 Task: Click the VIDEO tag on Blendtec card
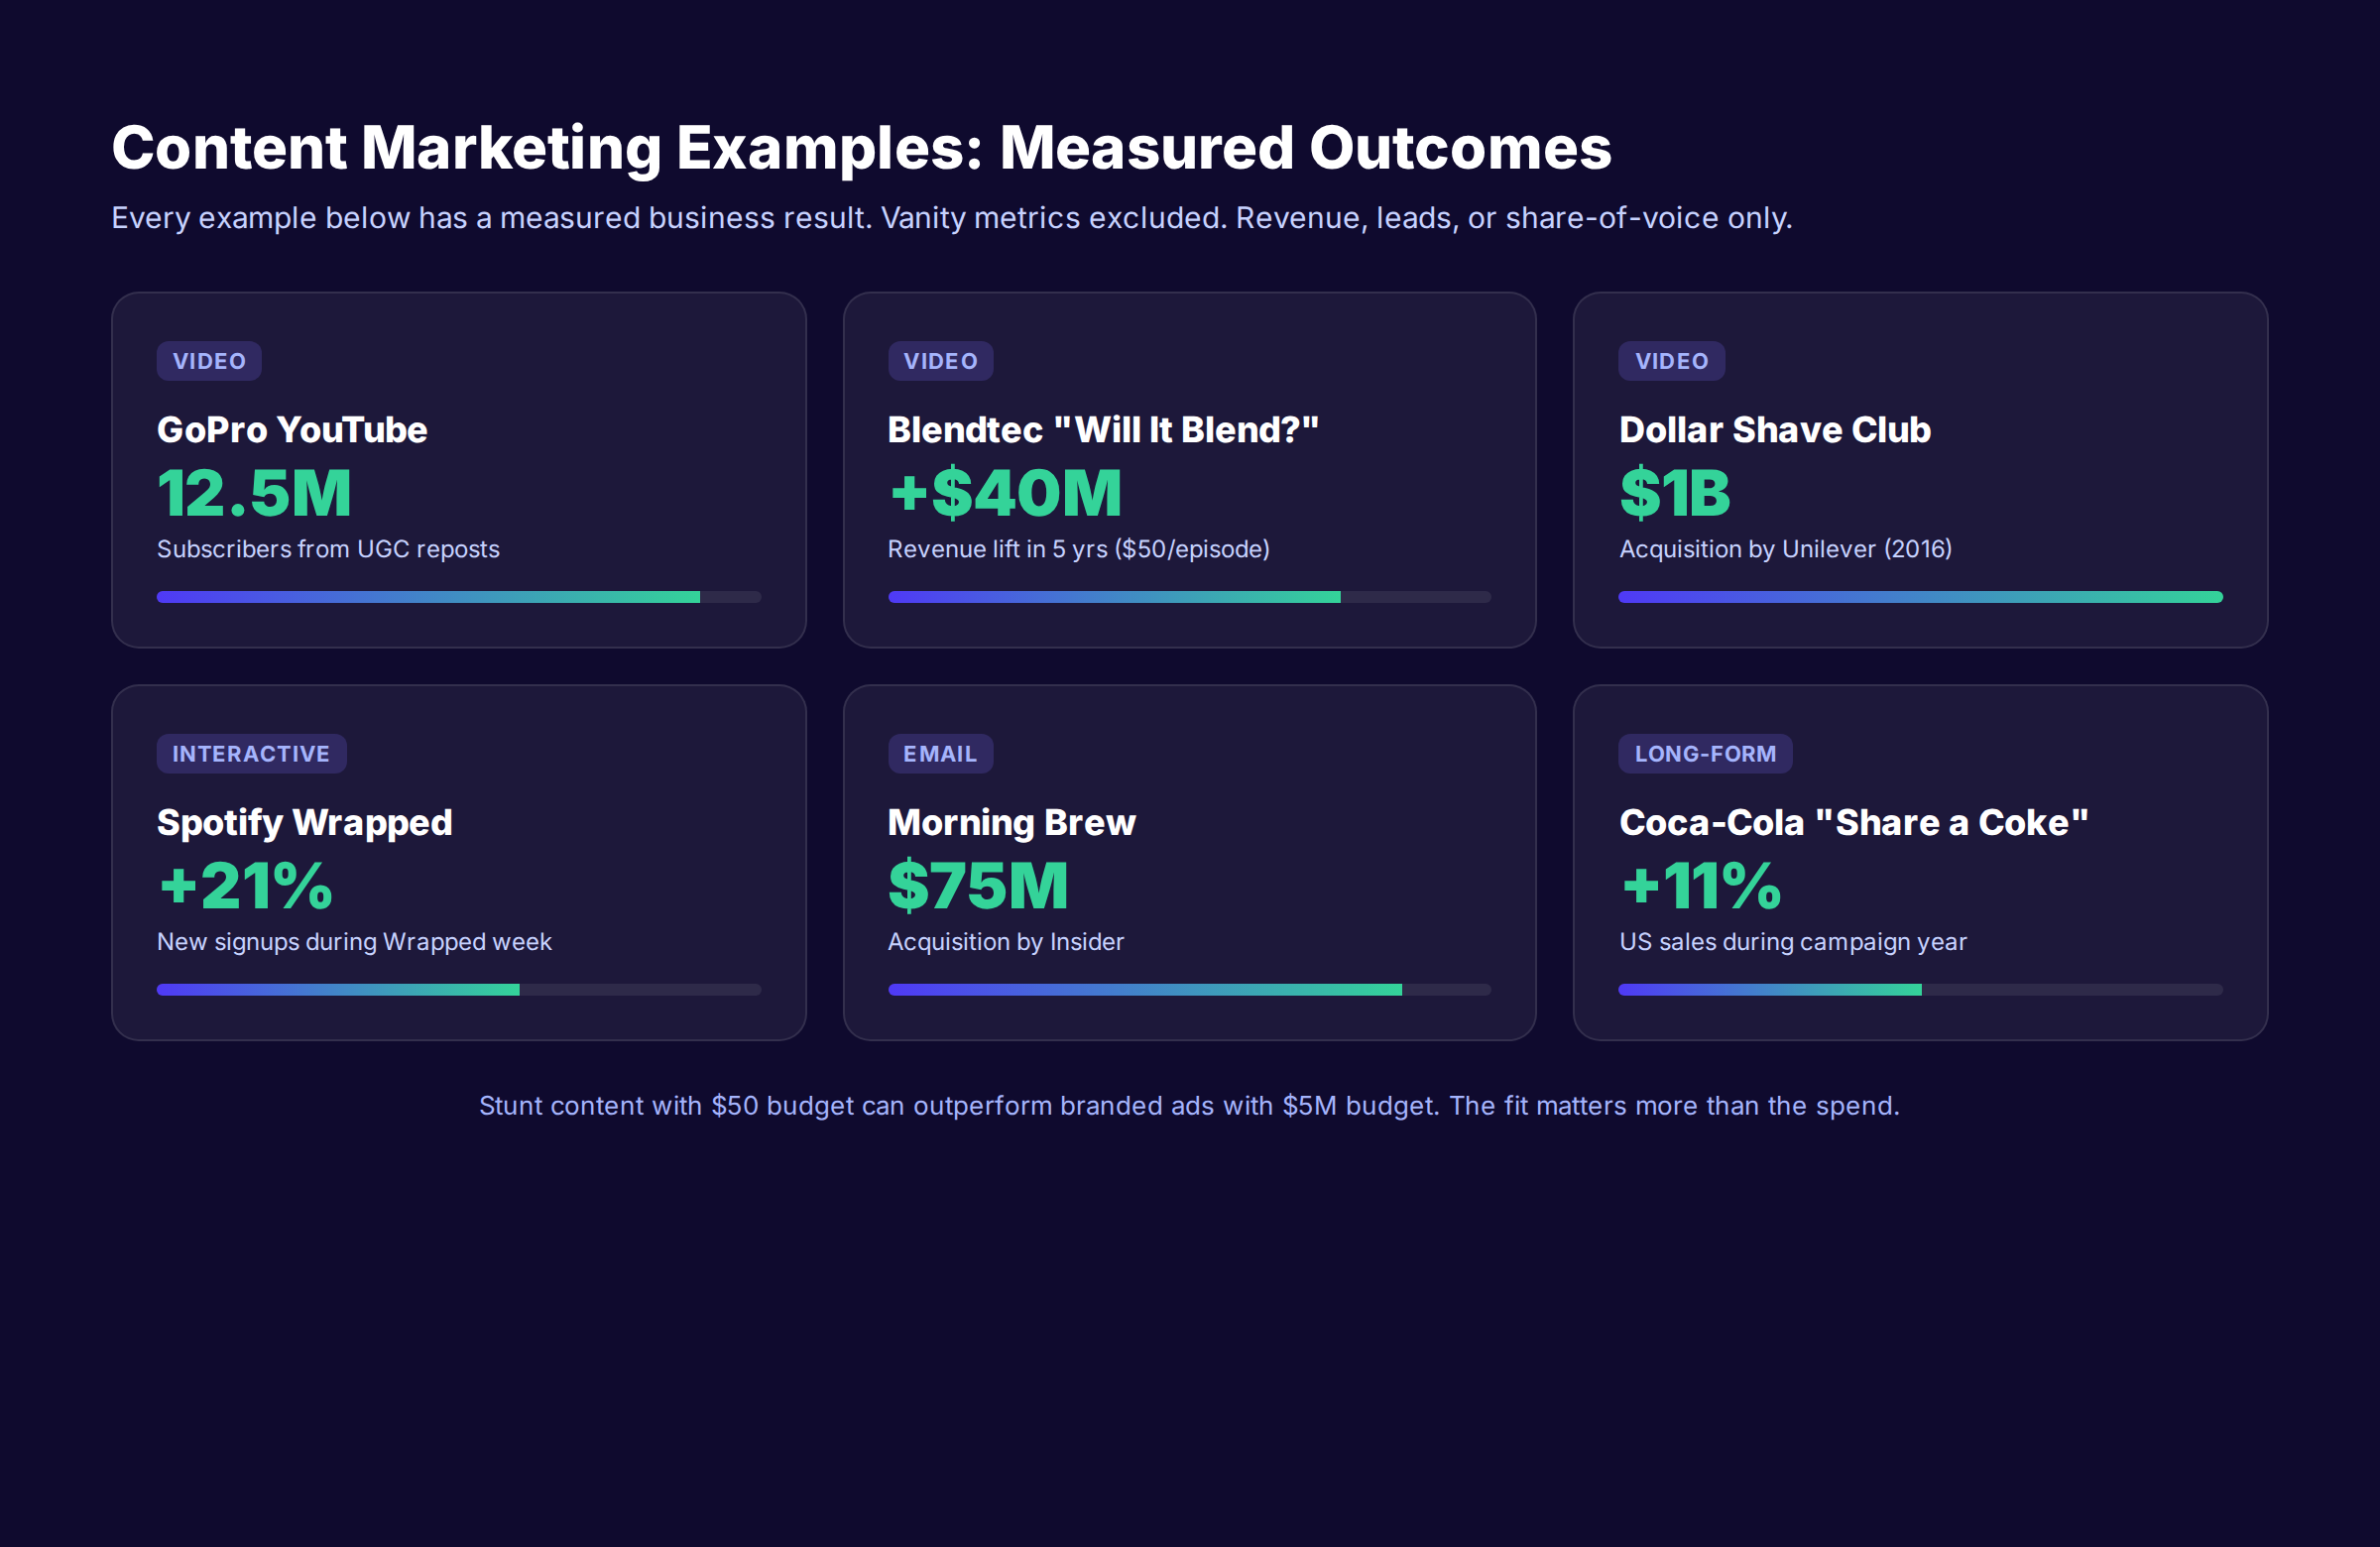pyautogui.click(x=940, y=361)
